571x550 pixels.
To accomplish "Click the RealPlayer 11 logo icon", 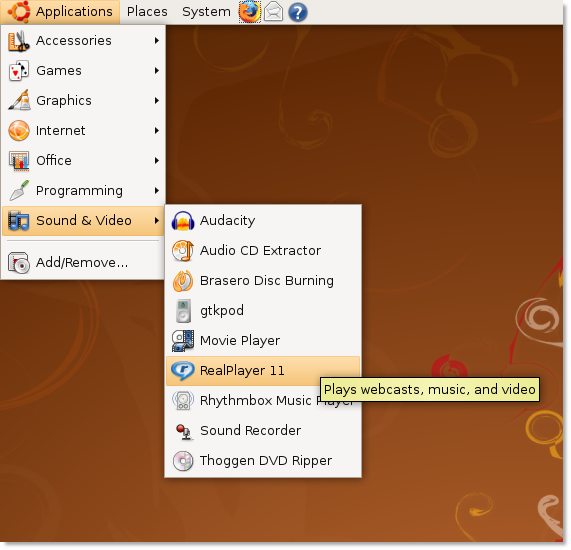I will [x=183, y=371].
